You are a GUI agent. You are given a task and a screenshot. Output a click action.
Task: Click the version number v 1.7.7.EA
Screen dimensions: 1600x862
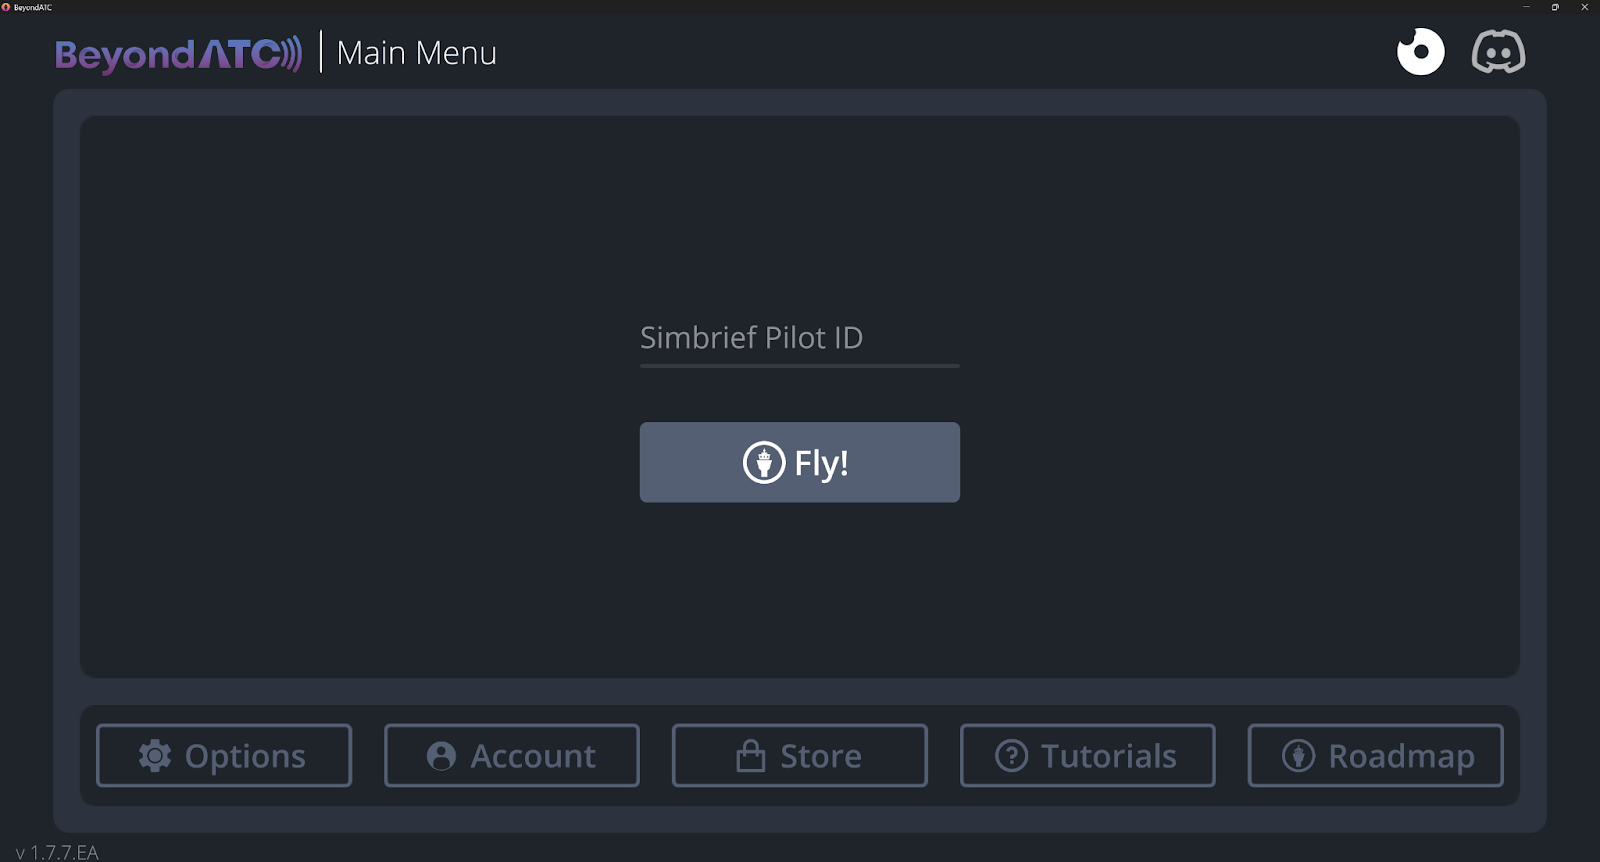(x=57, y=852)
